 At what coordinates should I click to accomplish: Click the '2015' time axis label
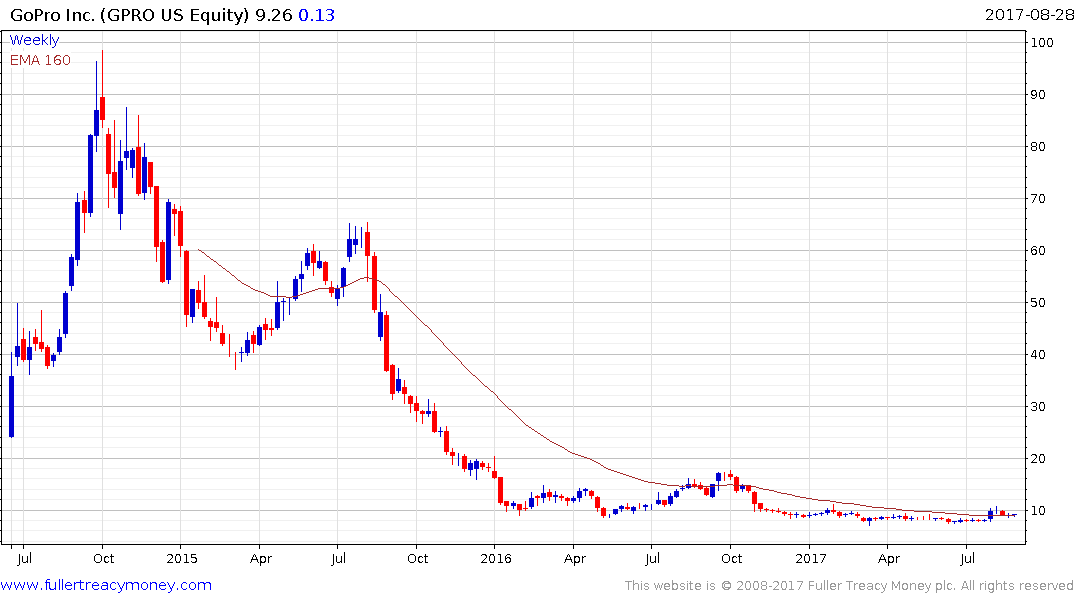[182, 559]
